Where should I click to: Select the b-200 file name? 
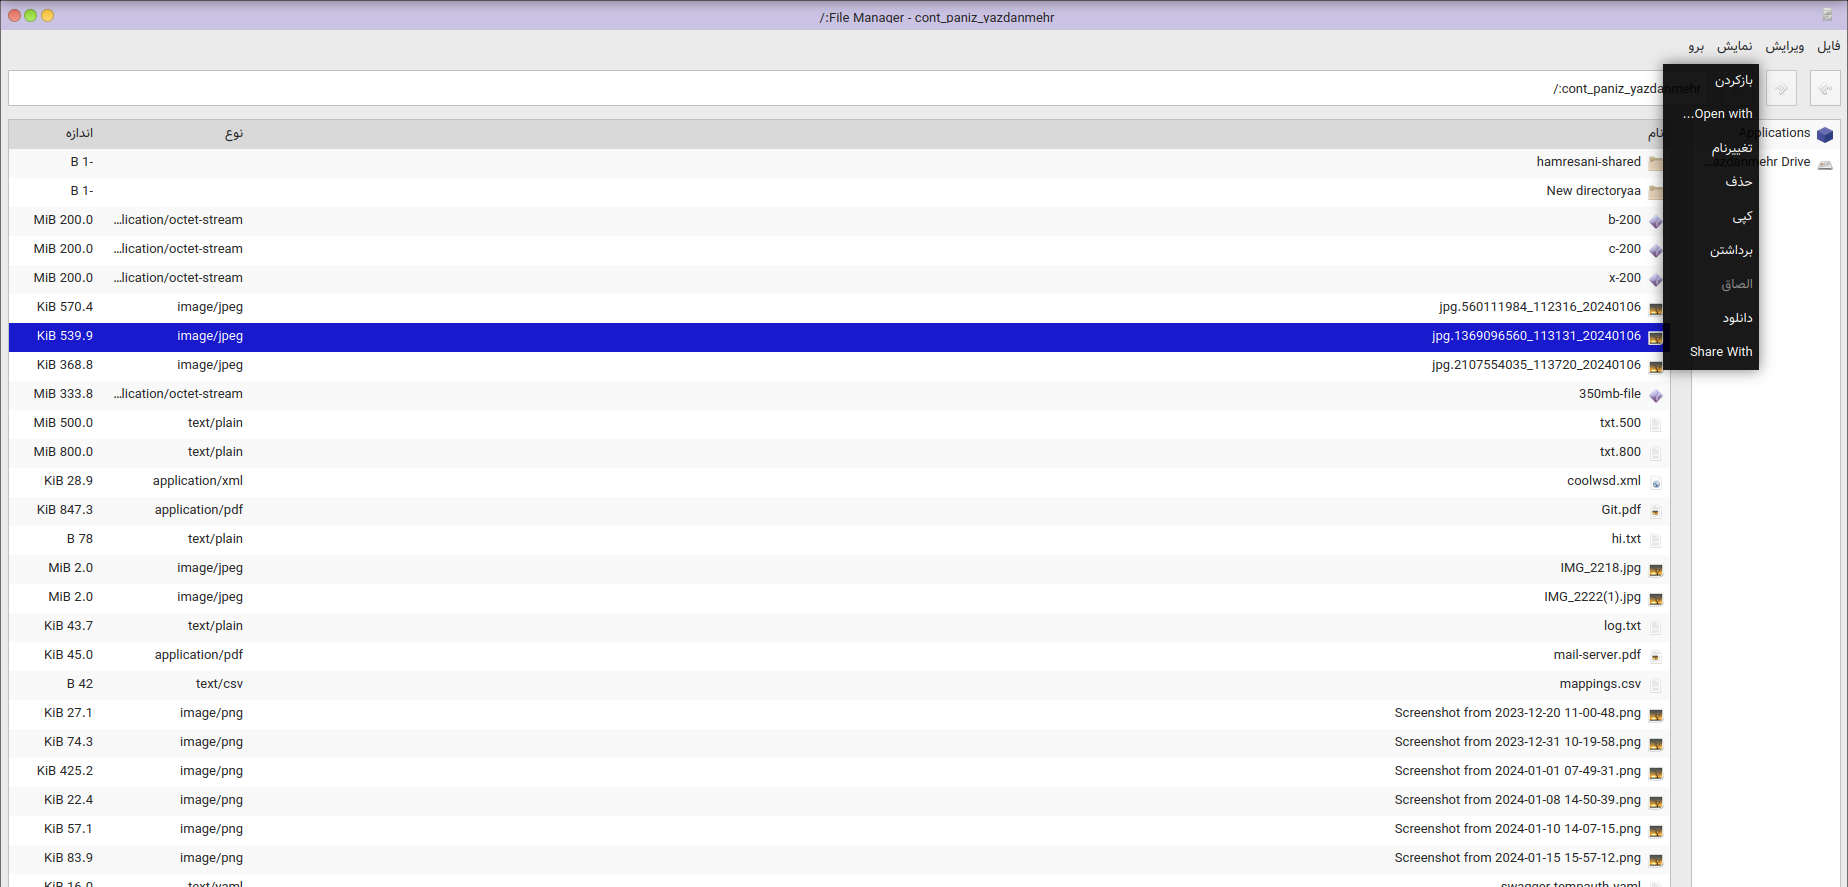(x=1624, y=220)
